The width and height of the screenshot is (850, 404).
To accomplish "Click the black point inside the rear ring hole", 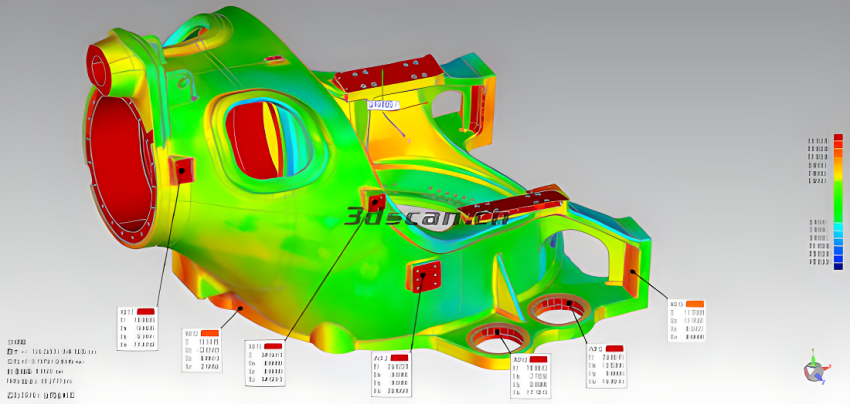I will point(570,303).
